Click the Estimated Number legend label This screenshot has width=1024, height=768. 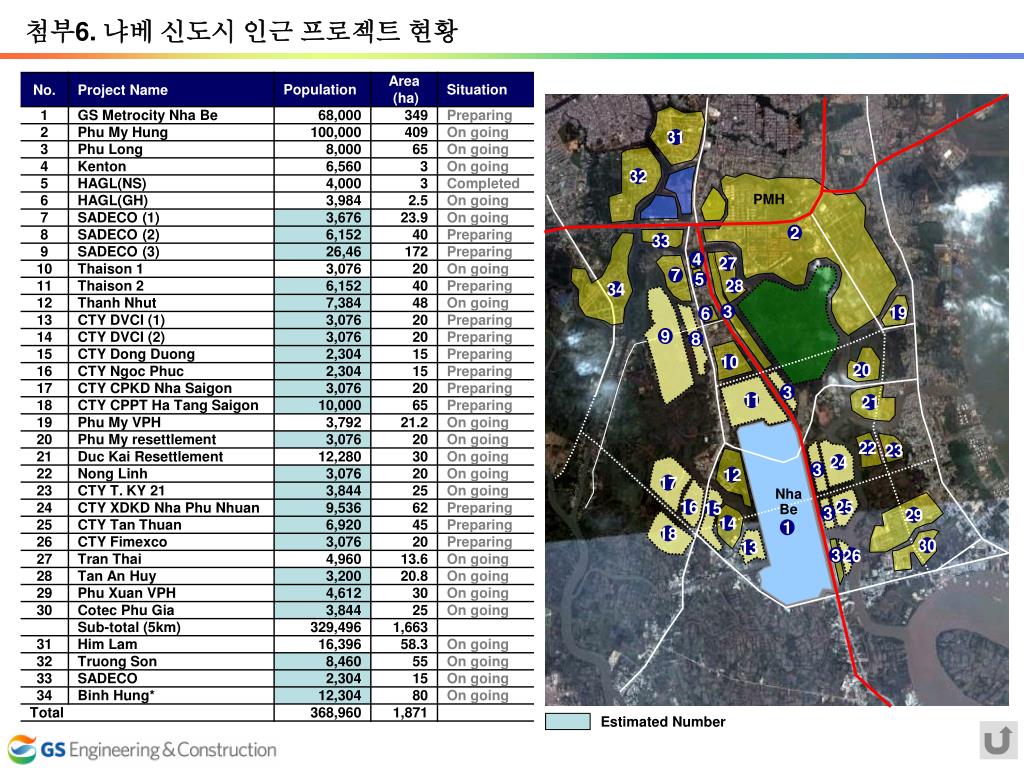663,722
